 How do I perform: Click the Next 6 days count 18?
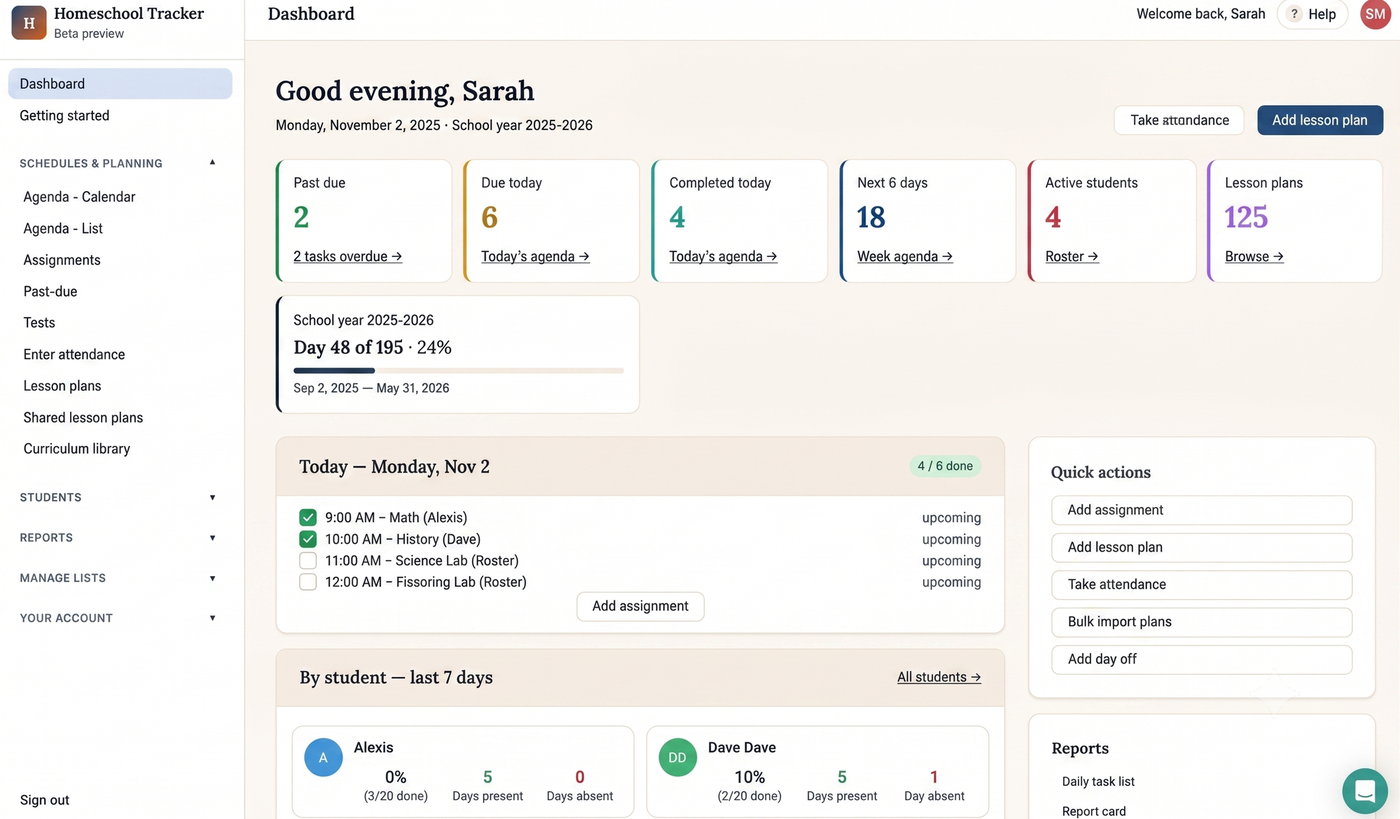(x=871, y=217)
